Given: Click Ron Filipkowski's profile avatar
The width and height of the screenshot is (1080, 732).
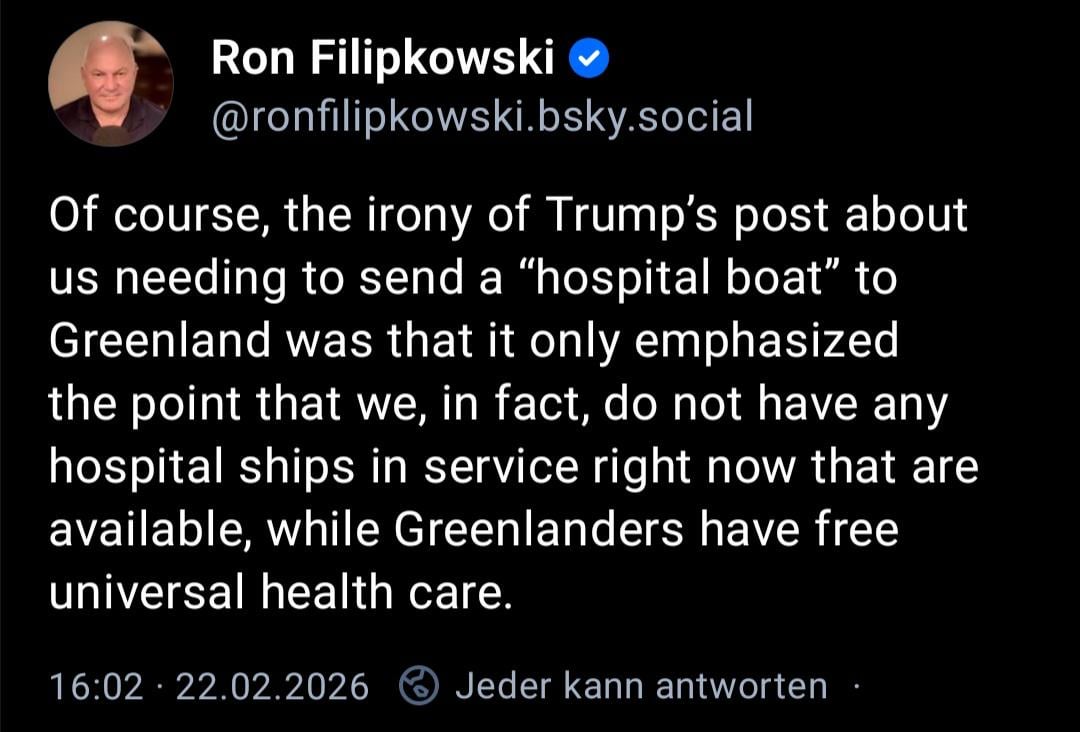Looking at the screenshot, I should point(110,84).
